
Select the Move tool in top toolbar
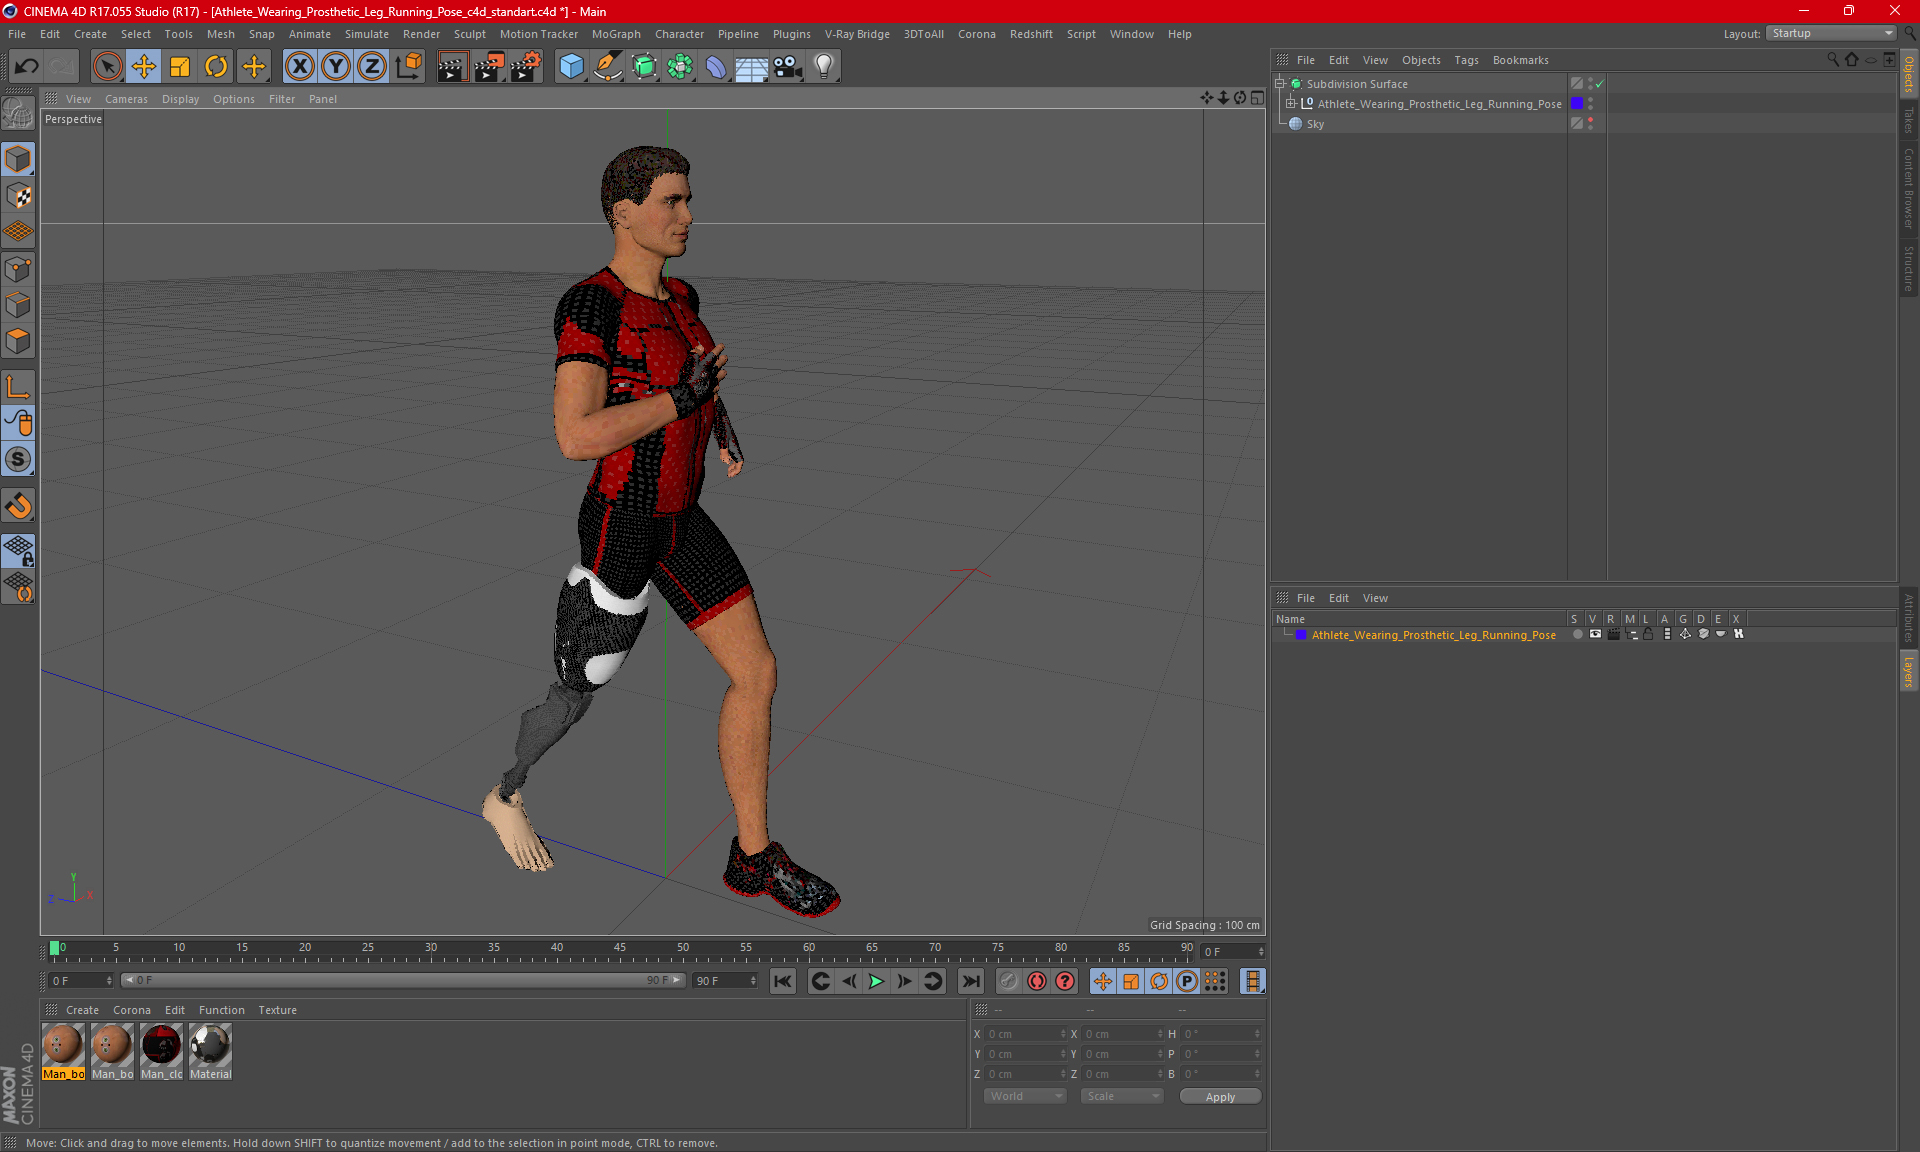pos(144,66)
